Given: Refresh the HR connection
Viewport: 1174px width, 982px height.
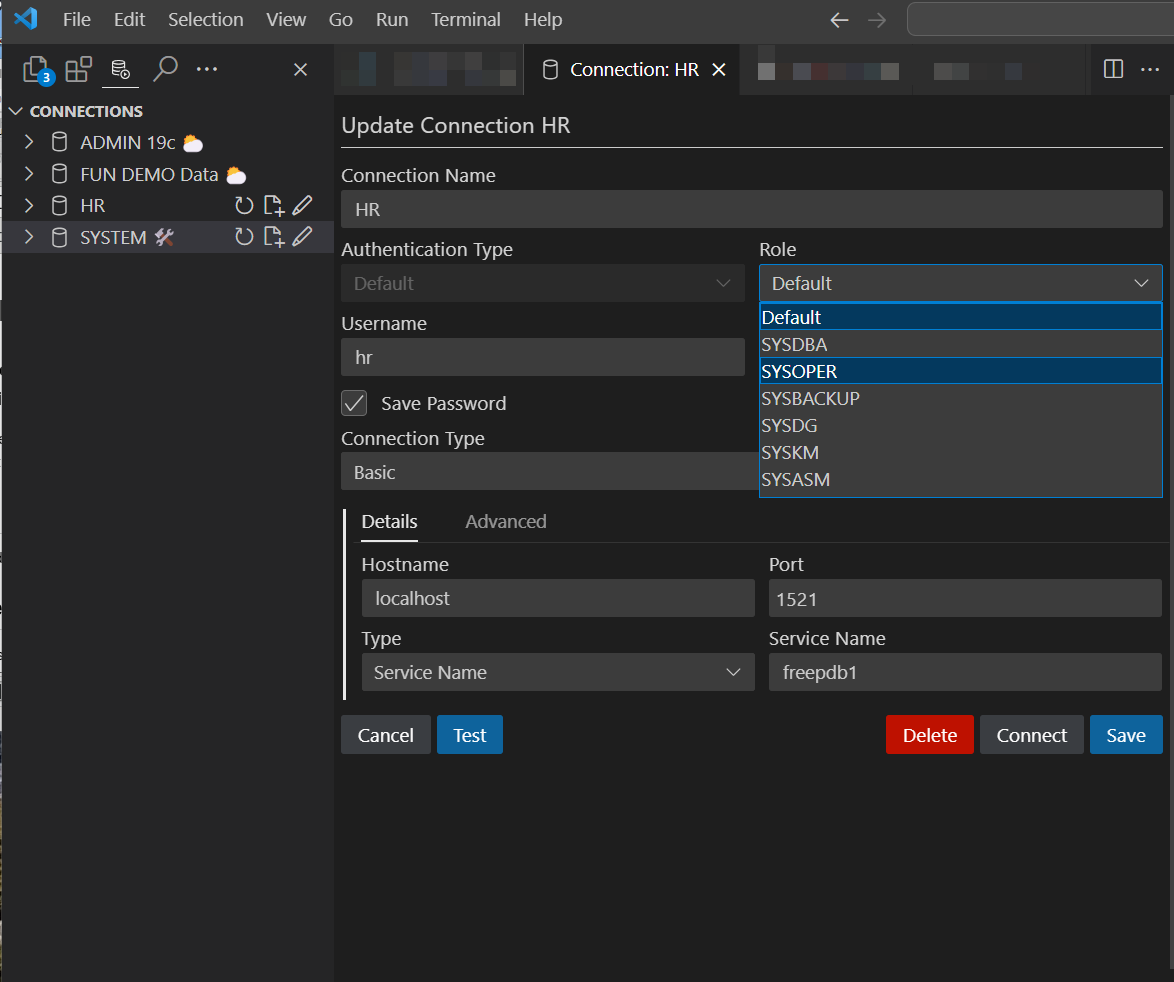Looking at the screenshot, I should pos(244,205).
